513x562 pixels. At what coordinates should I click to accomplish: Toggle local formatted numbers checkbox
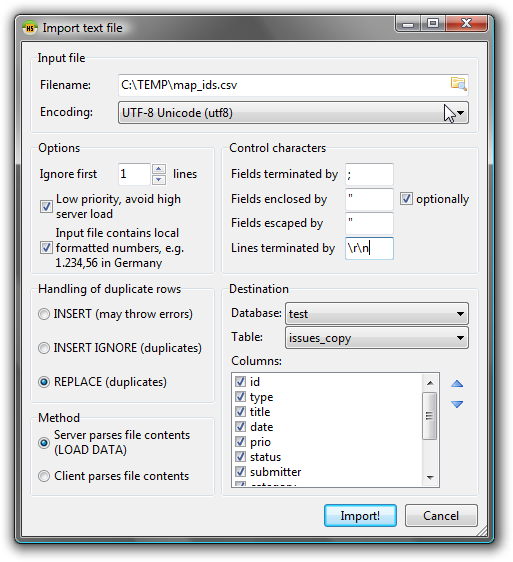(x=46, y=248)
